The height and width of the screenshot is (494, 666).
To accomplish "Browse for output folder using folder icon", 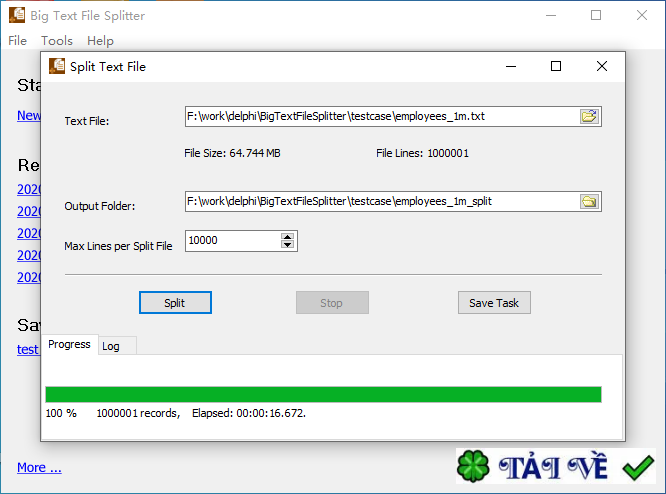I will 590,201.
